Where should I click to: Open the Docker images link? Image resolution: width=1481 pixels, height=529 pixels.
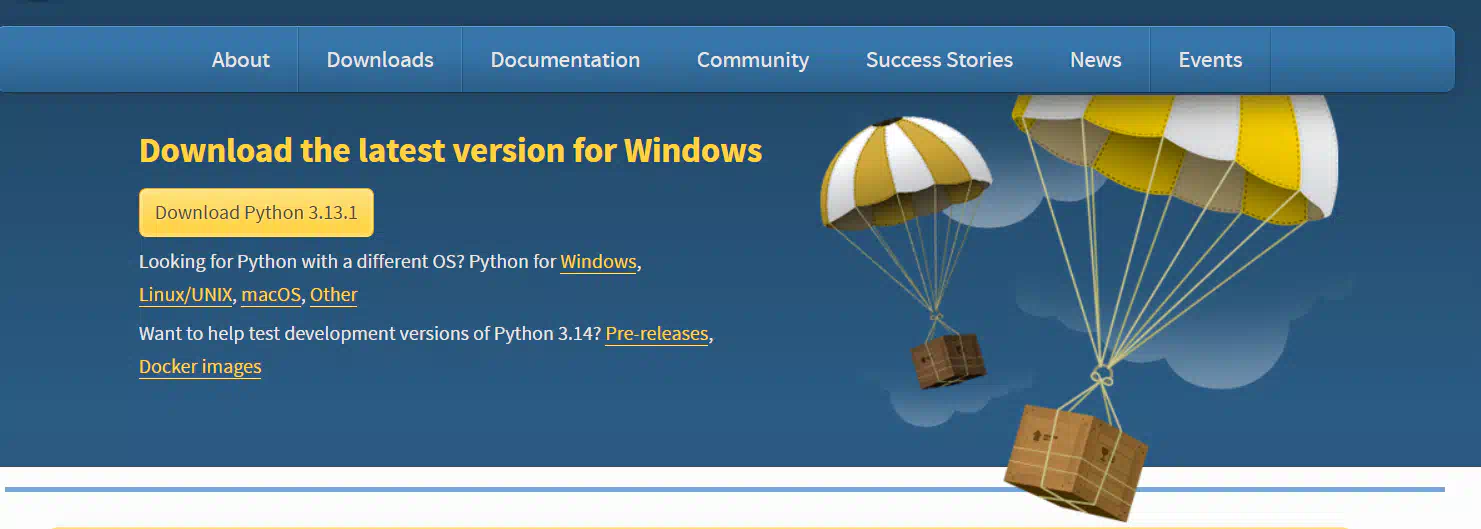tap(200, 367)
